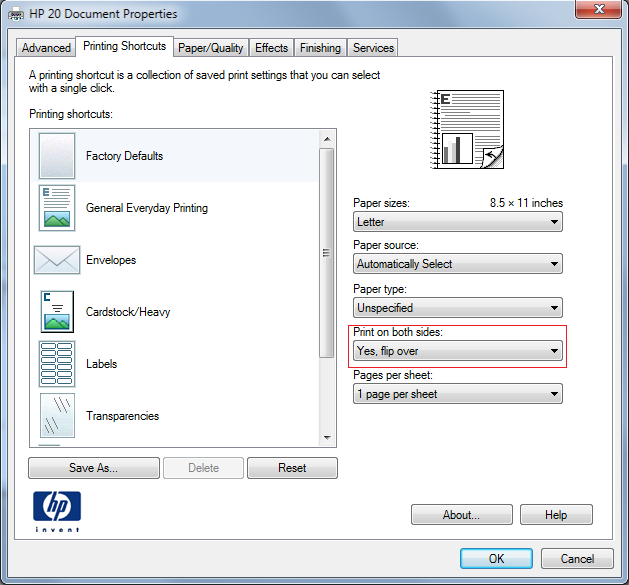Click Cancel to discard changes
Screen dimensions: 629x585
click(x=577, y=559)
